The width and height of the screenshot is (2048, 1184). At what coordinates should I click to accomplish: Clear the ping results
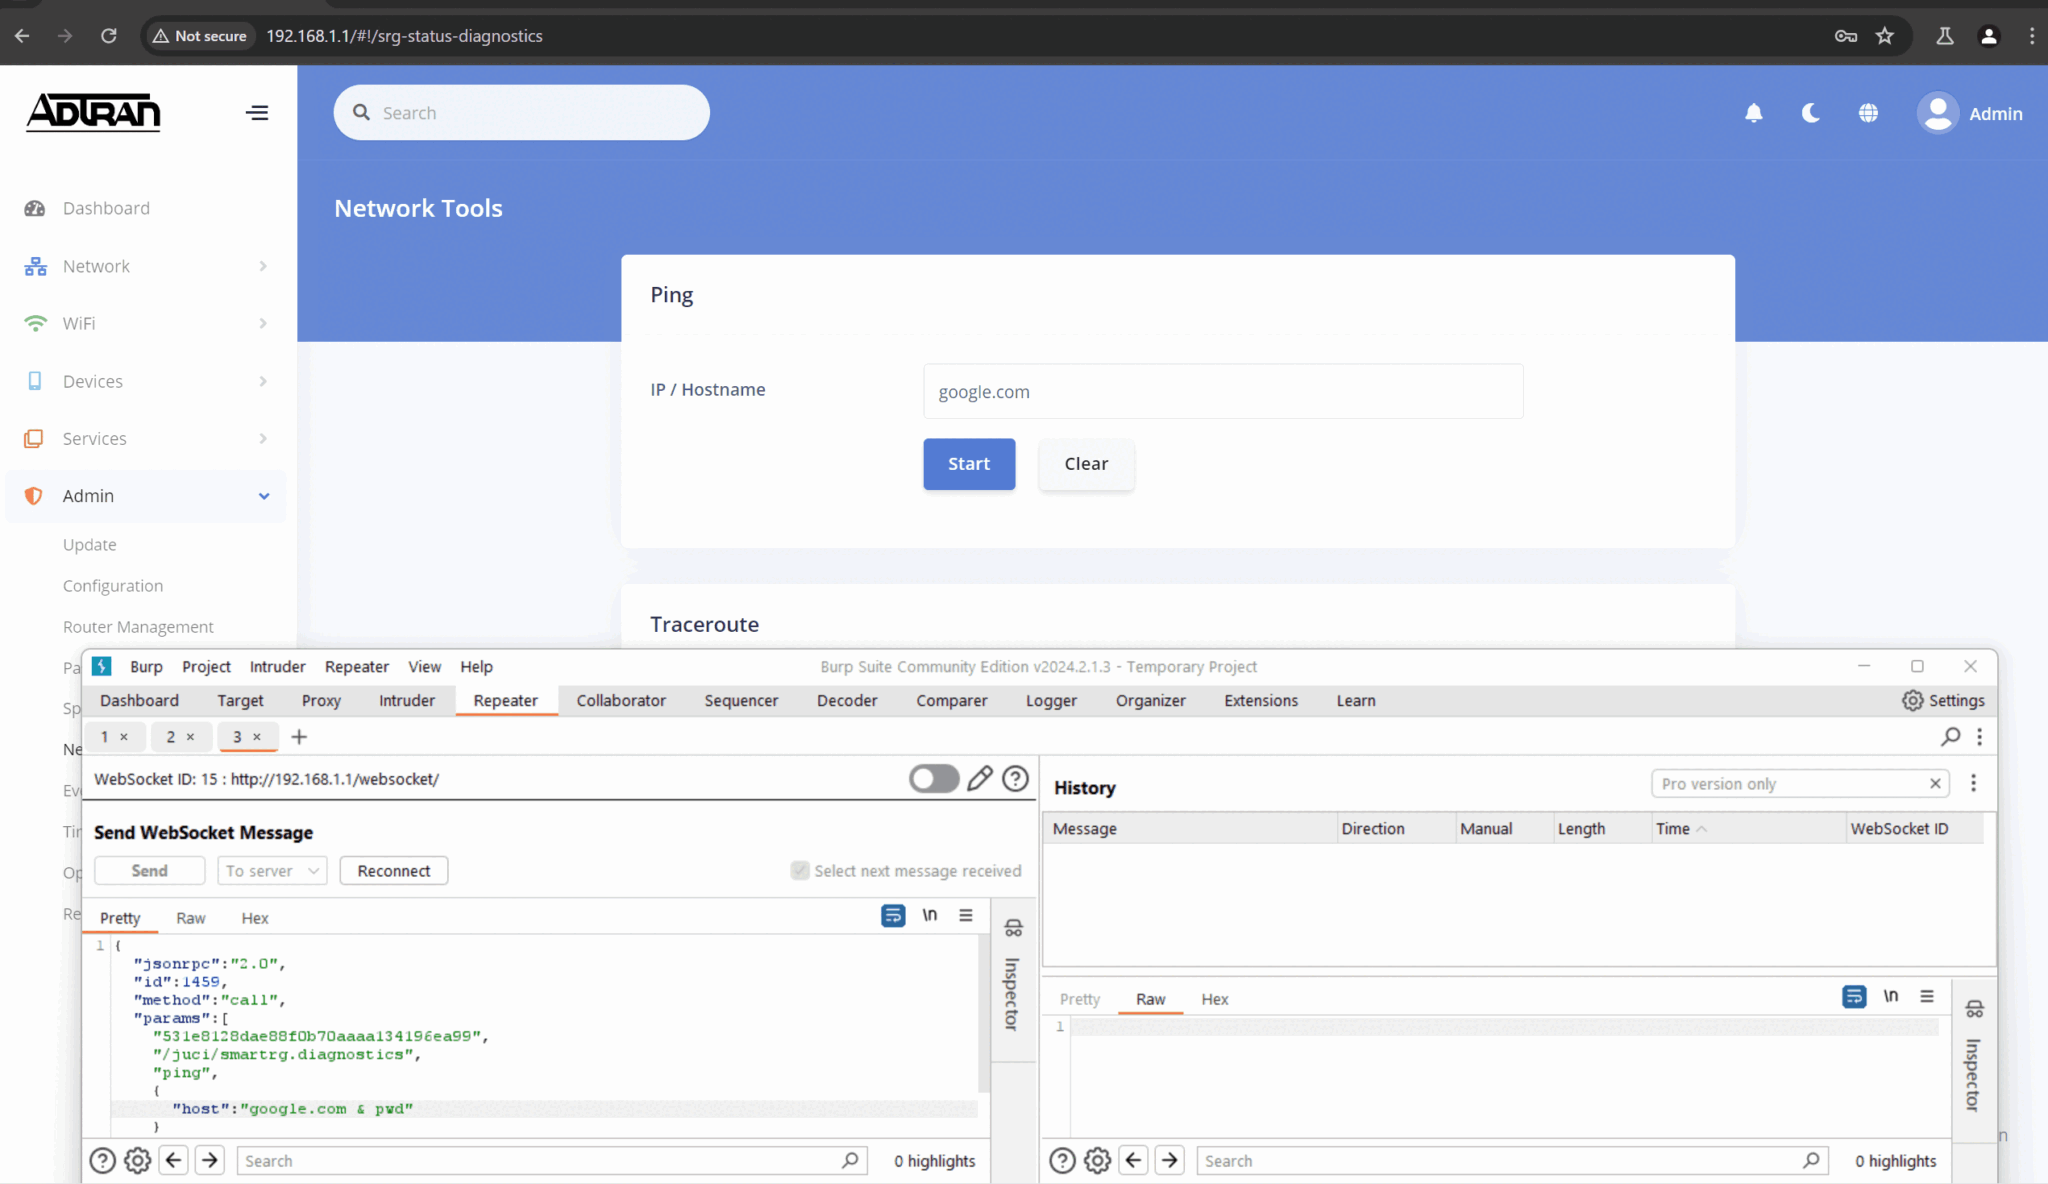(1086, 464)
